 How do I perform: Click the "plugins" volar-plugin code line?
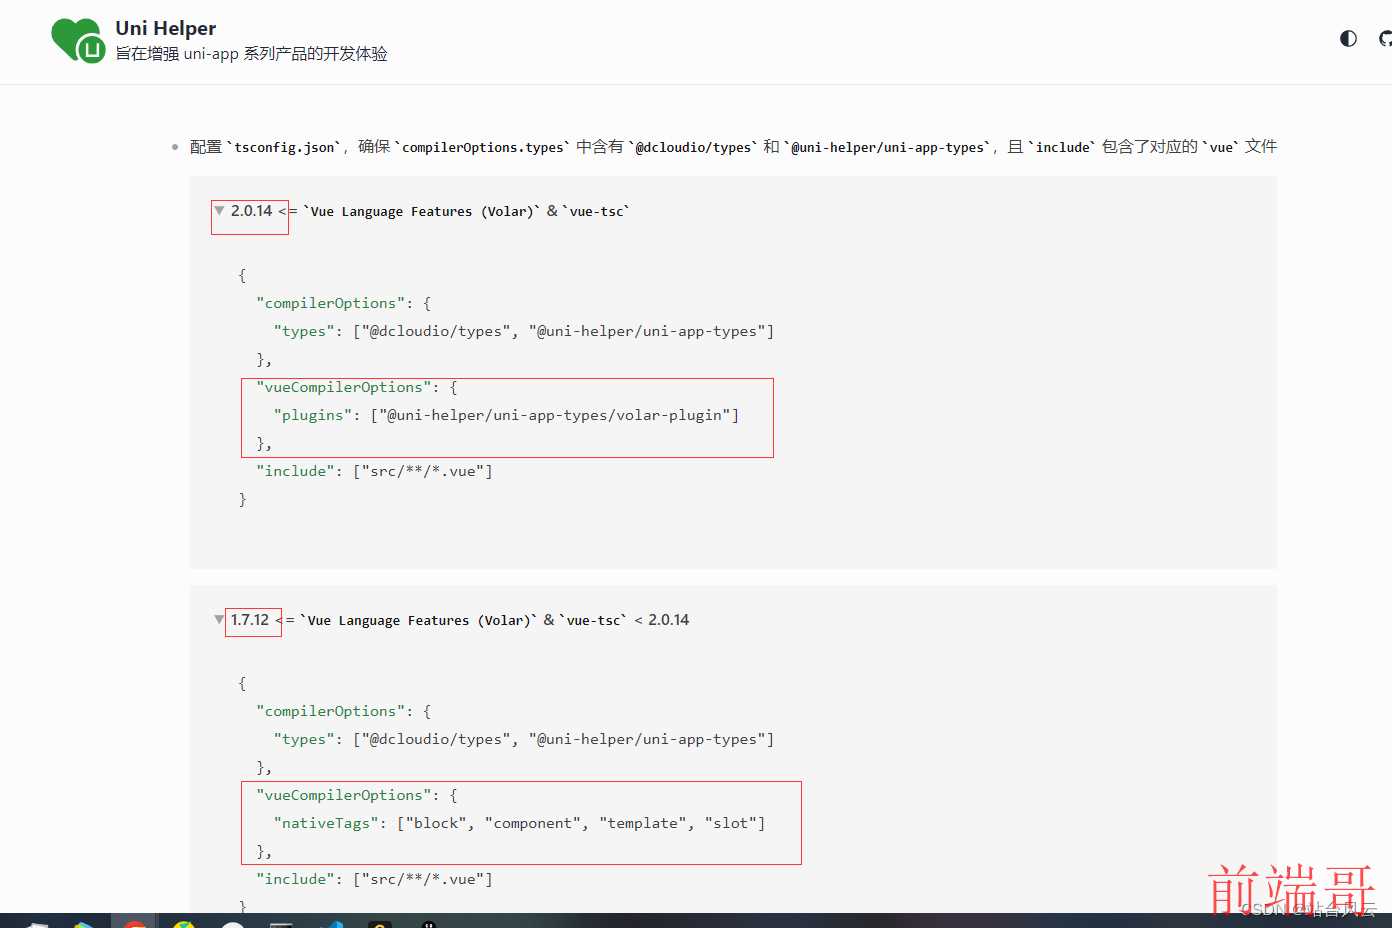click(x=507, y=415)
